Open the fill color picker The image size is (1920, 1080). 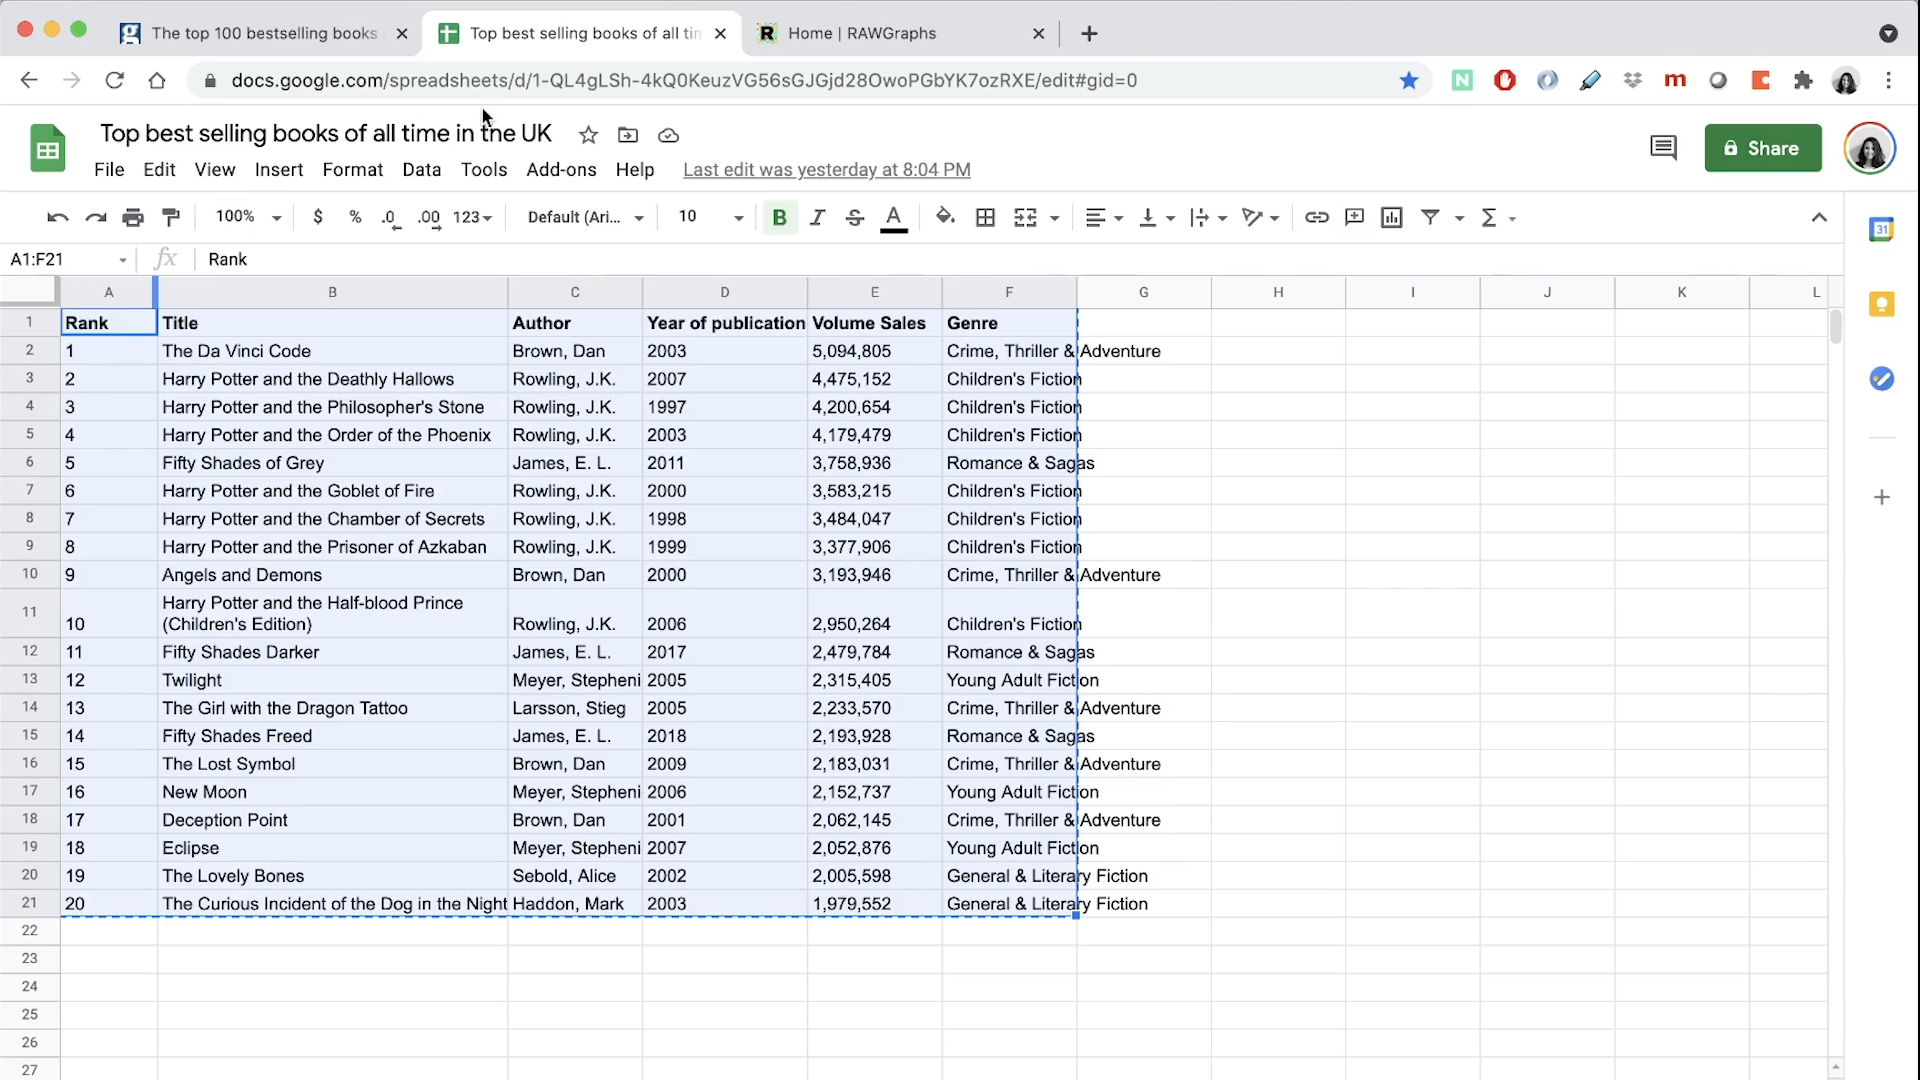(944, 217)
